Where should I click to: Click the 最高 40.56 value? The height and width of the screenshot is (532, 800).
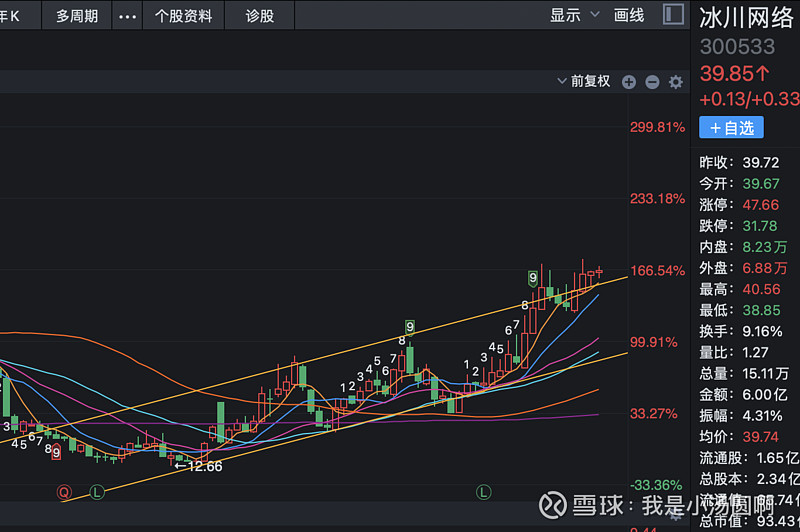(761, 289)
